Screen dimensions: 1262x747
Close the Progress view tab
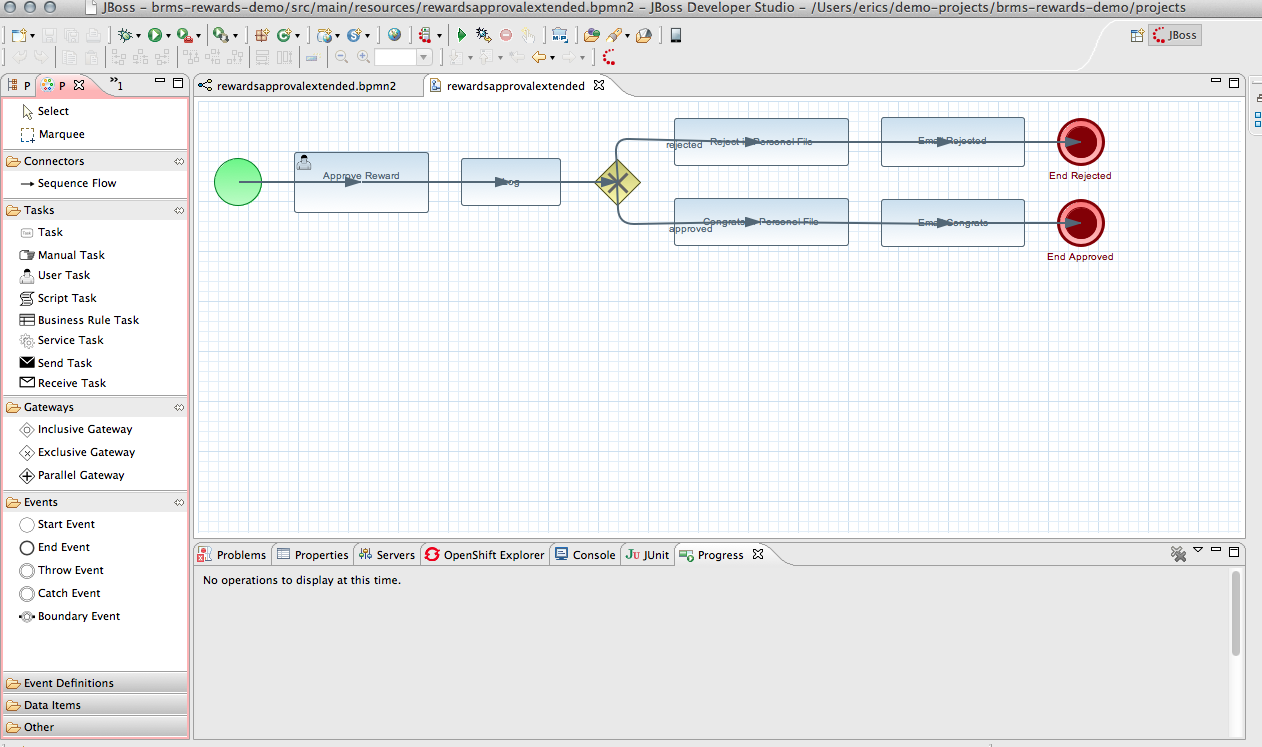(x=758, y=554)
